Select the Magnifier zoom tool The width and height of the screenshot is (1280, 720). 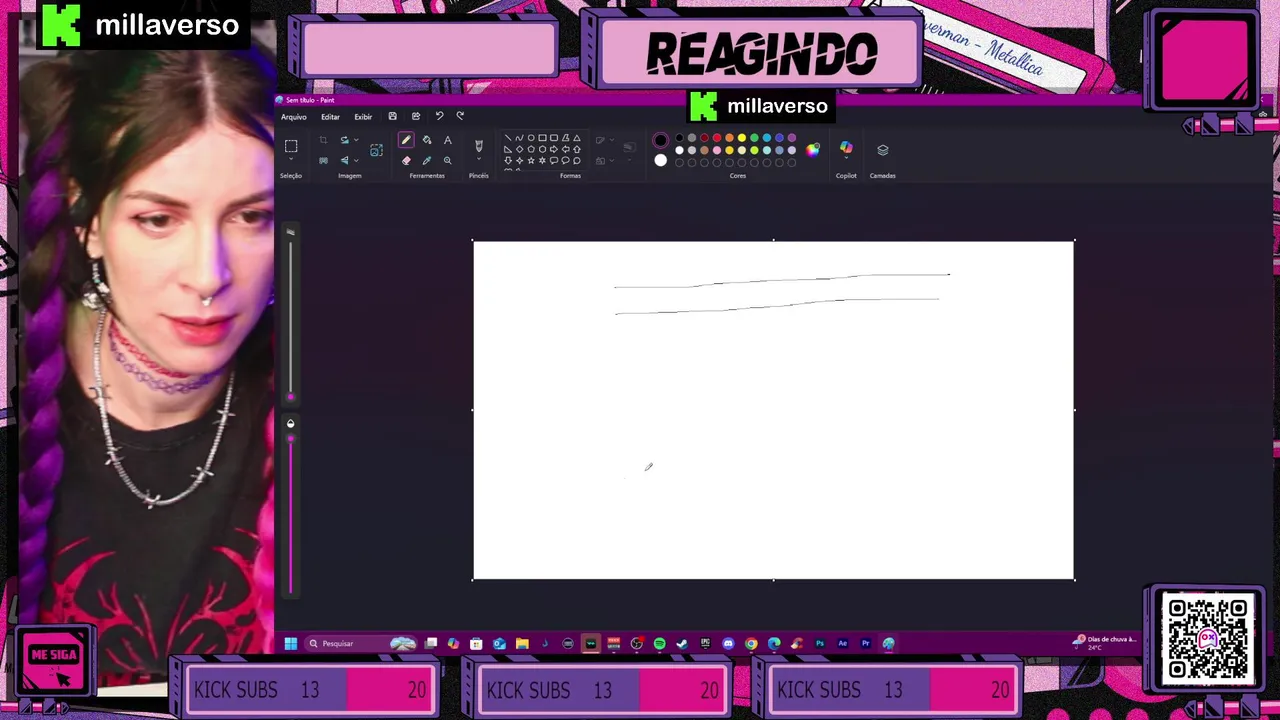pyautogui.click(x=448, y=160)
